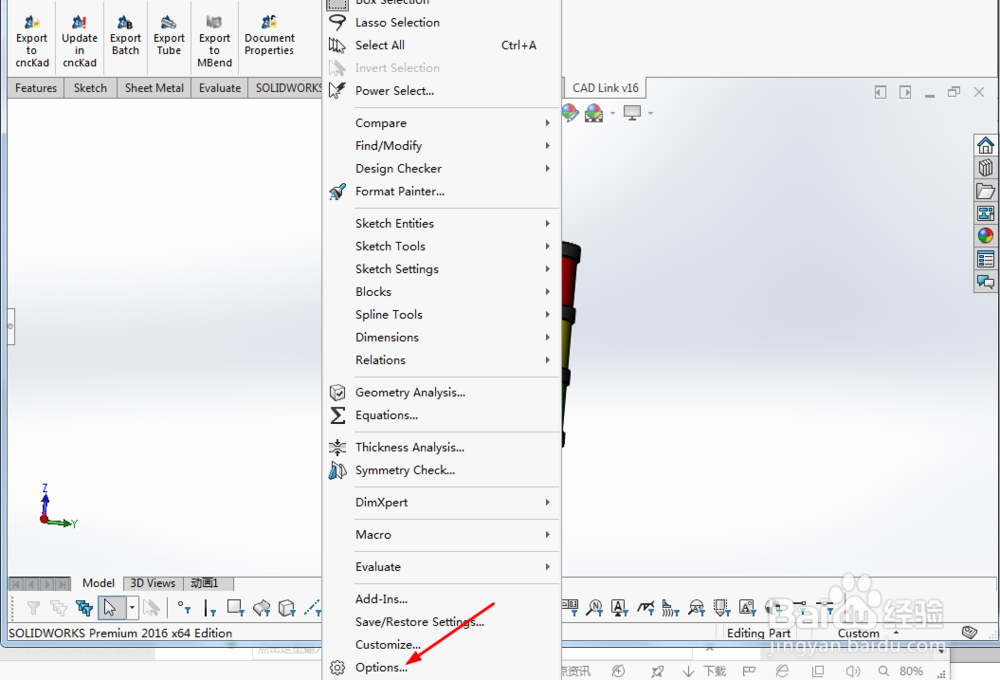The height and width of the screenshot is (680, 1000).
Task: Open the Custom unit system dropdown
Action: 868,633
